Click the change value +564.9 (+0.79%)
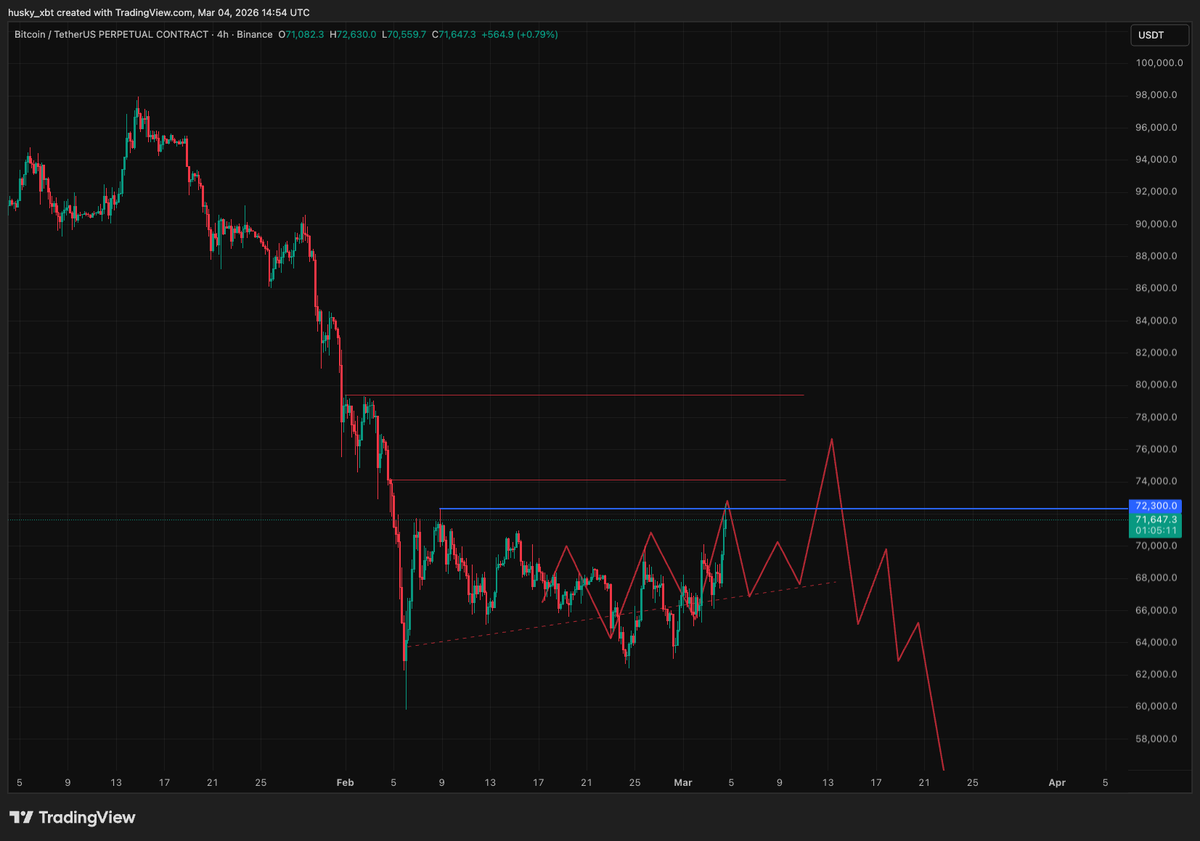Image resolution: width=1200 pixels, height=841 pixels. tap(519, 34)
